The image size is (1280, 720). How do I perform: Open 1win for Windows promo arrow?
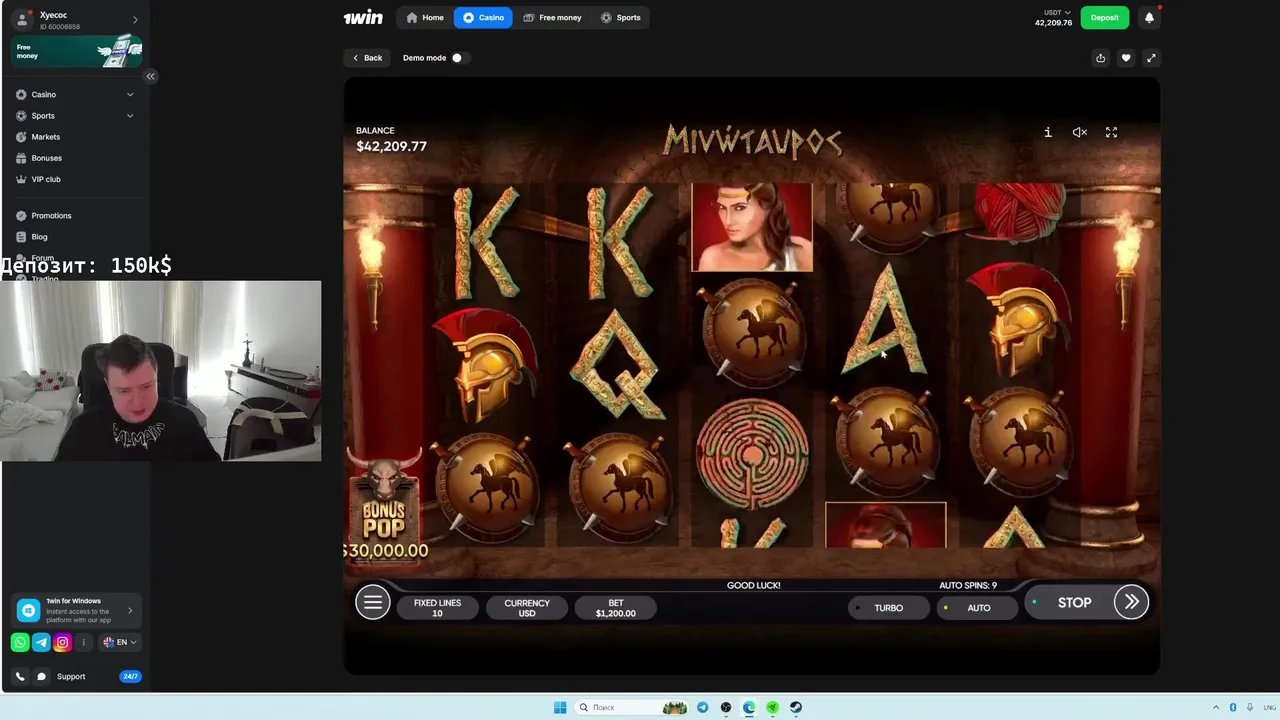coord(130,610)
